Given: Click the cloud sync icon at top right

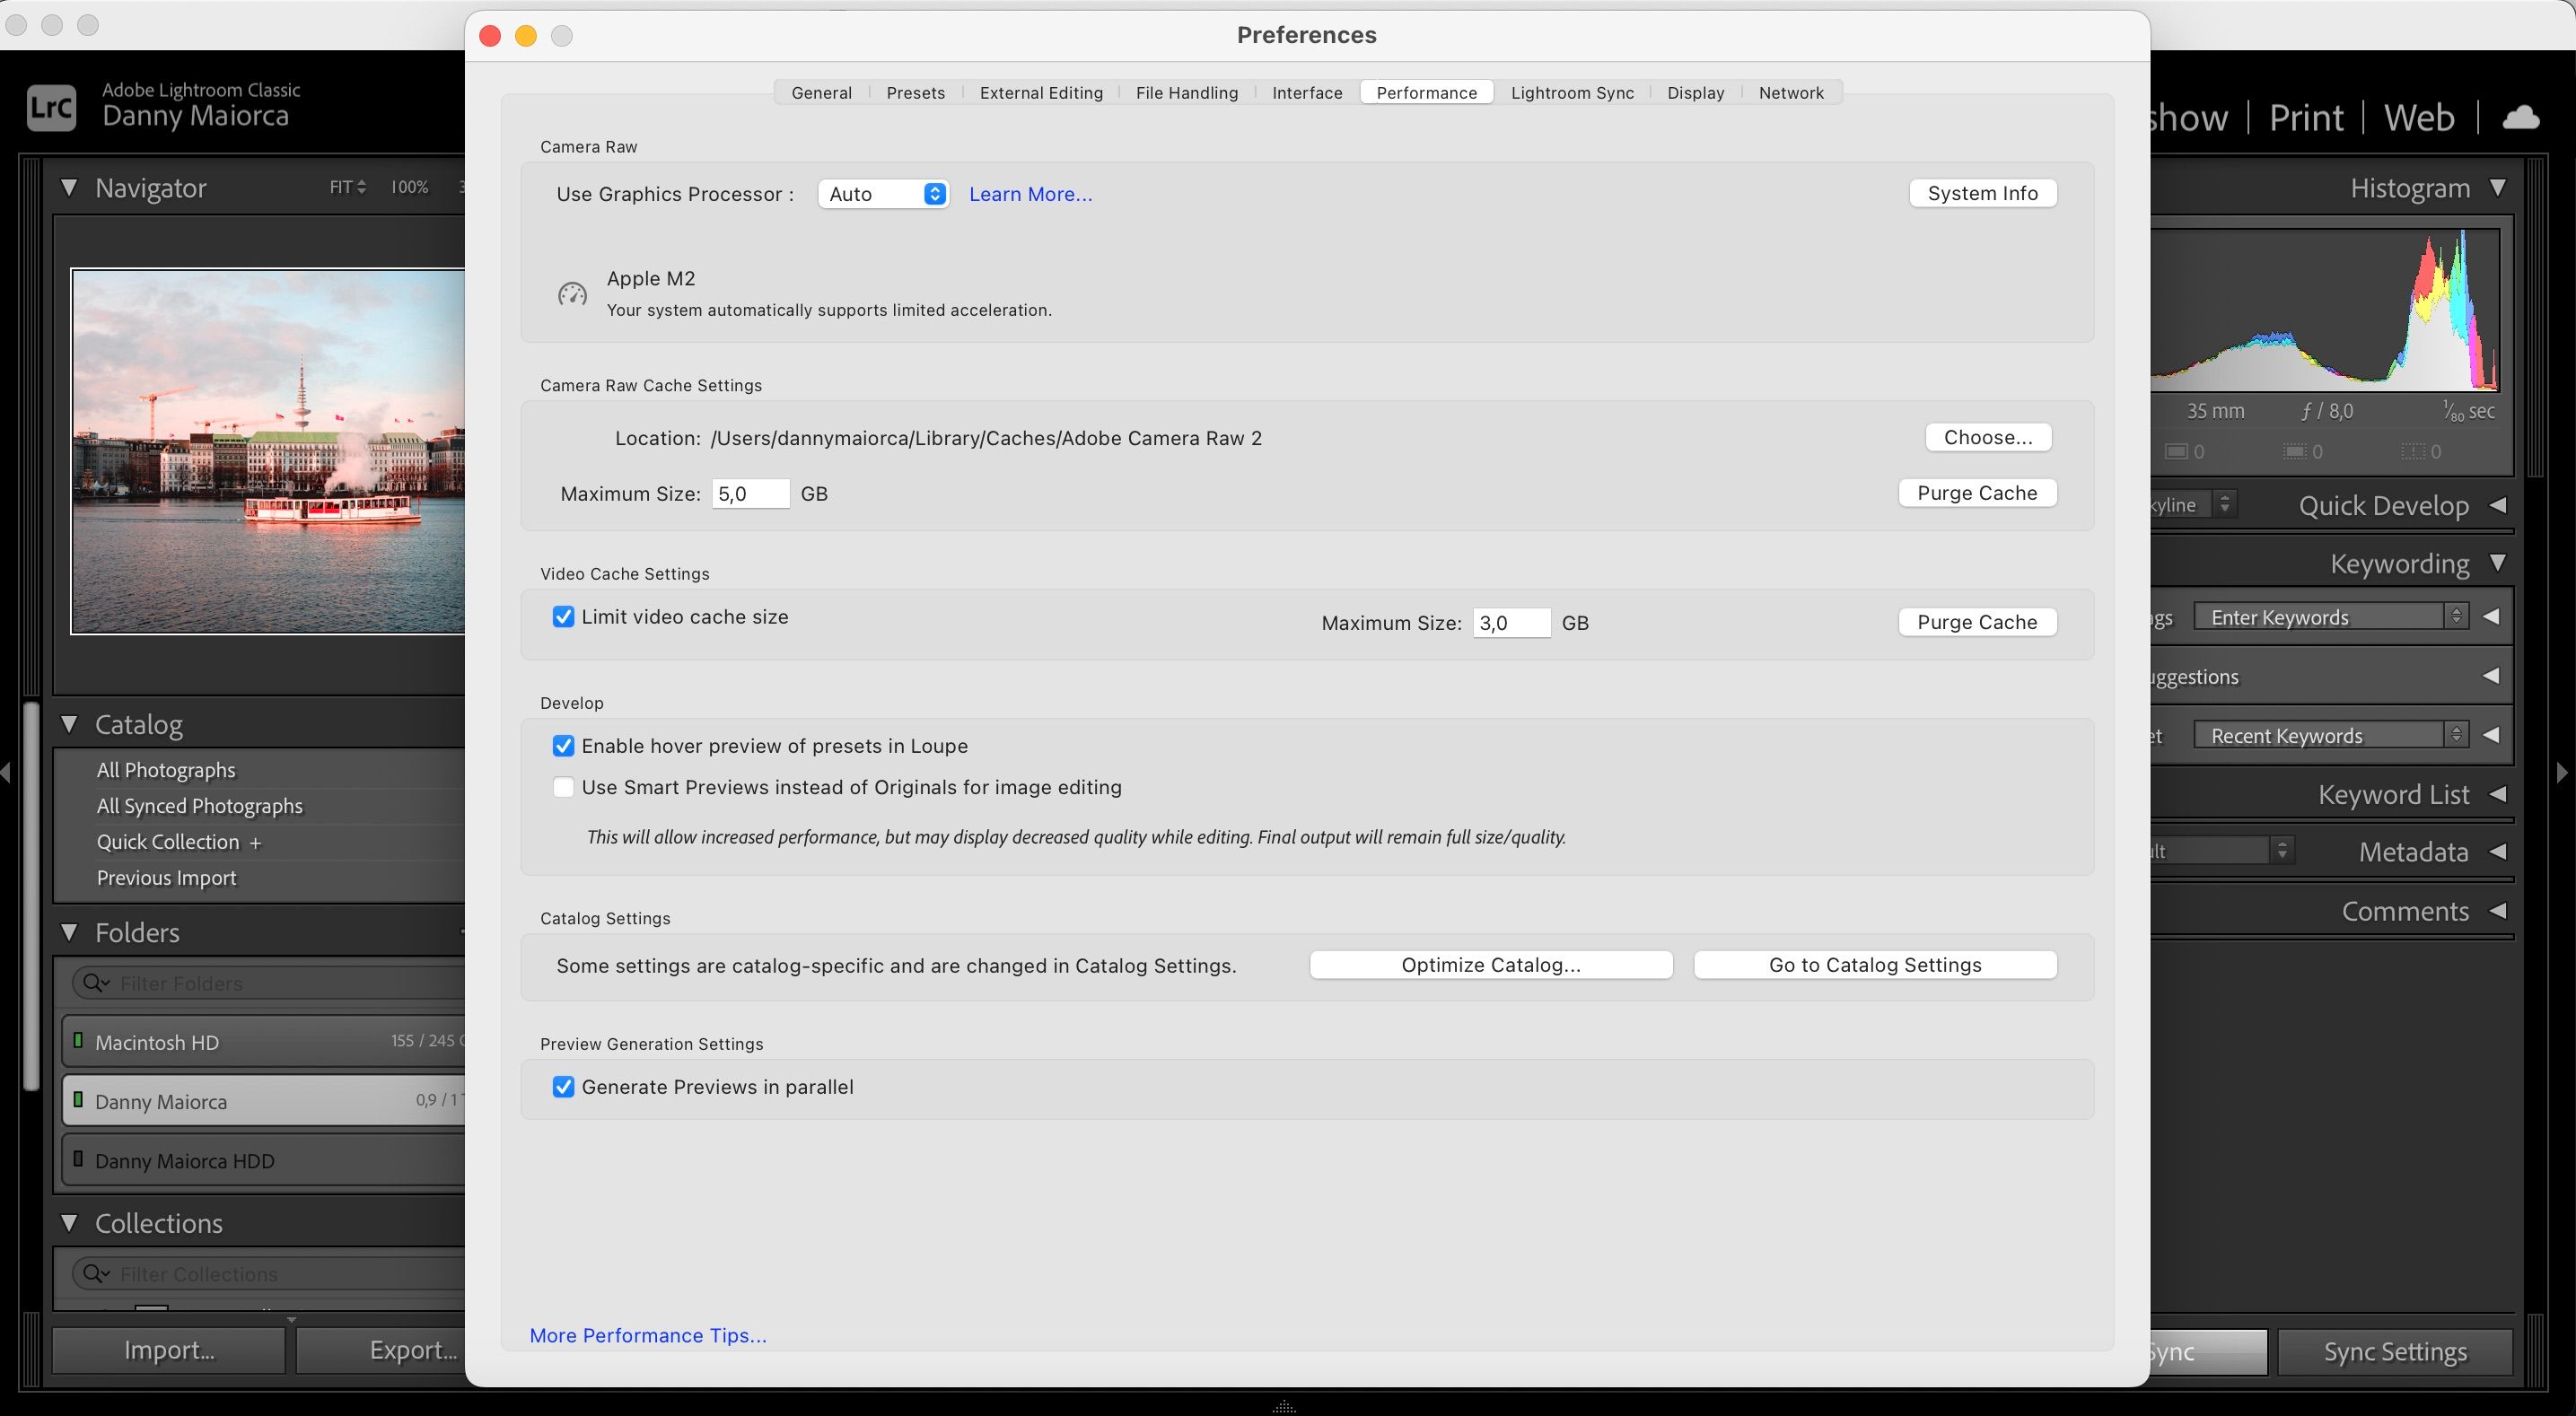Looking at the screenshot, I should click(2521, 116).
